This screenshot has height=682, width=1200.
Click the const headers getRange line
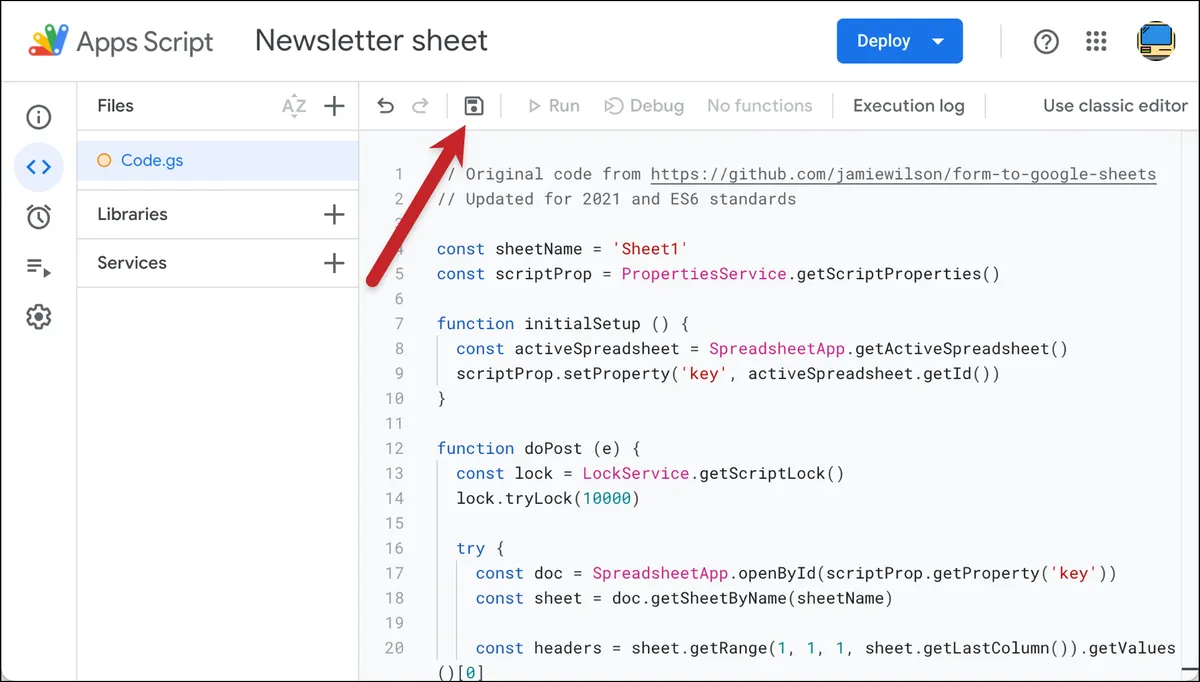(x=825, y=648)
